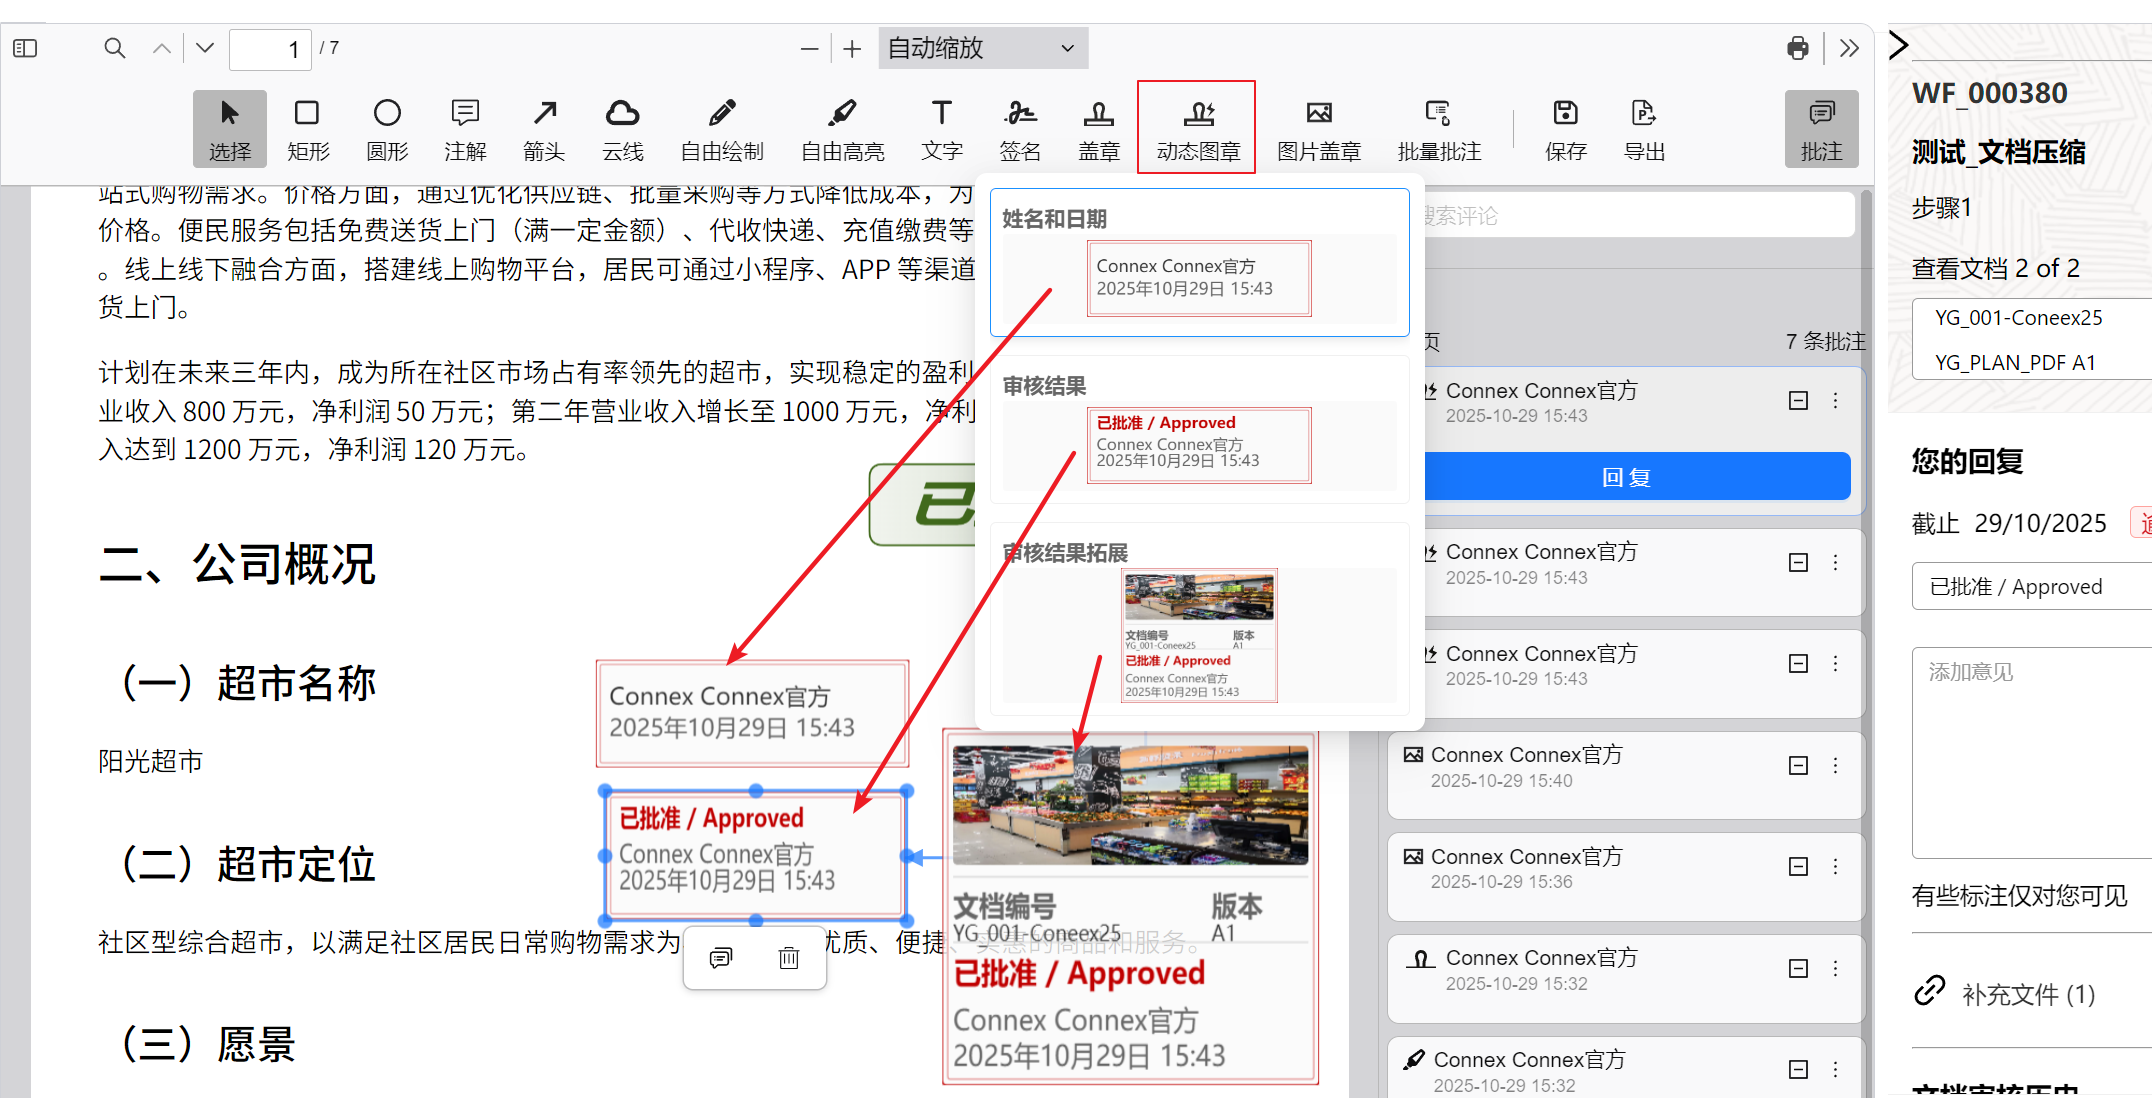The height and width of the screenshot is (1098, 2152).
Task: Select the 矩形 rectangle tool
Action: (x=307, y=129)
